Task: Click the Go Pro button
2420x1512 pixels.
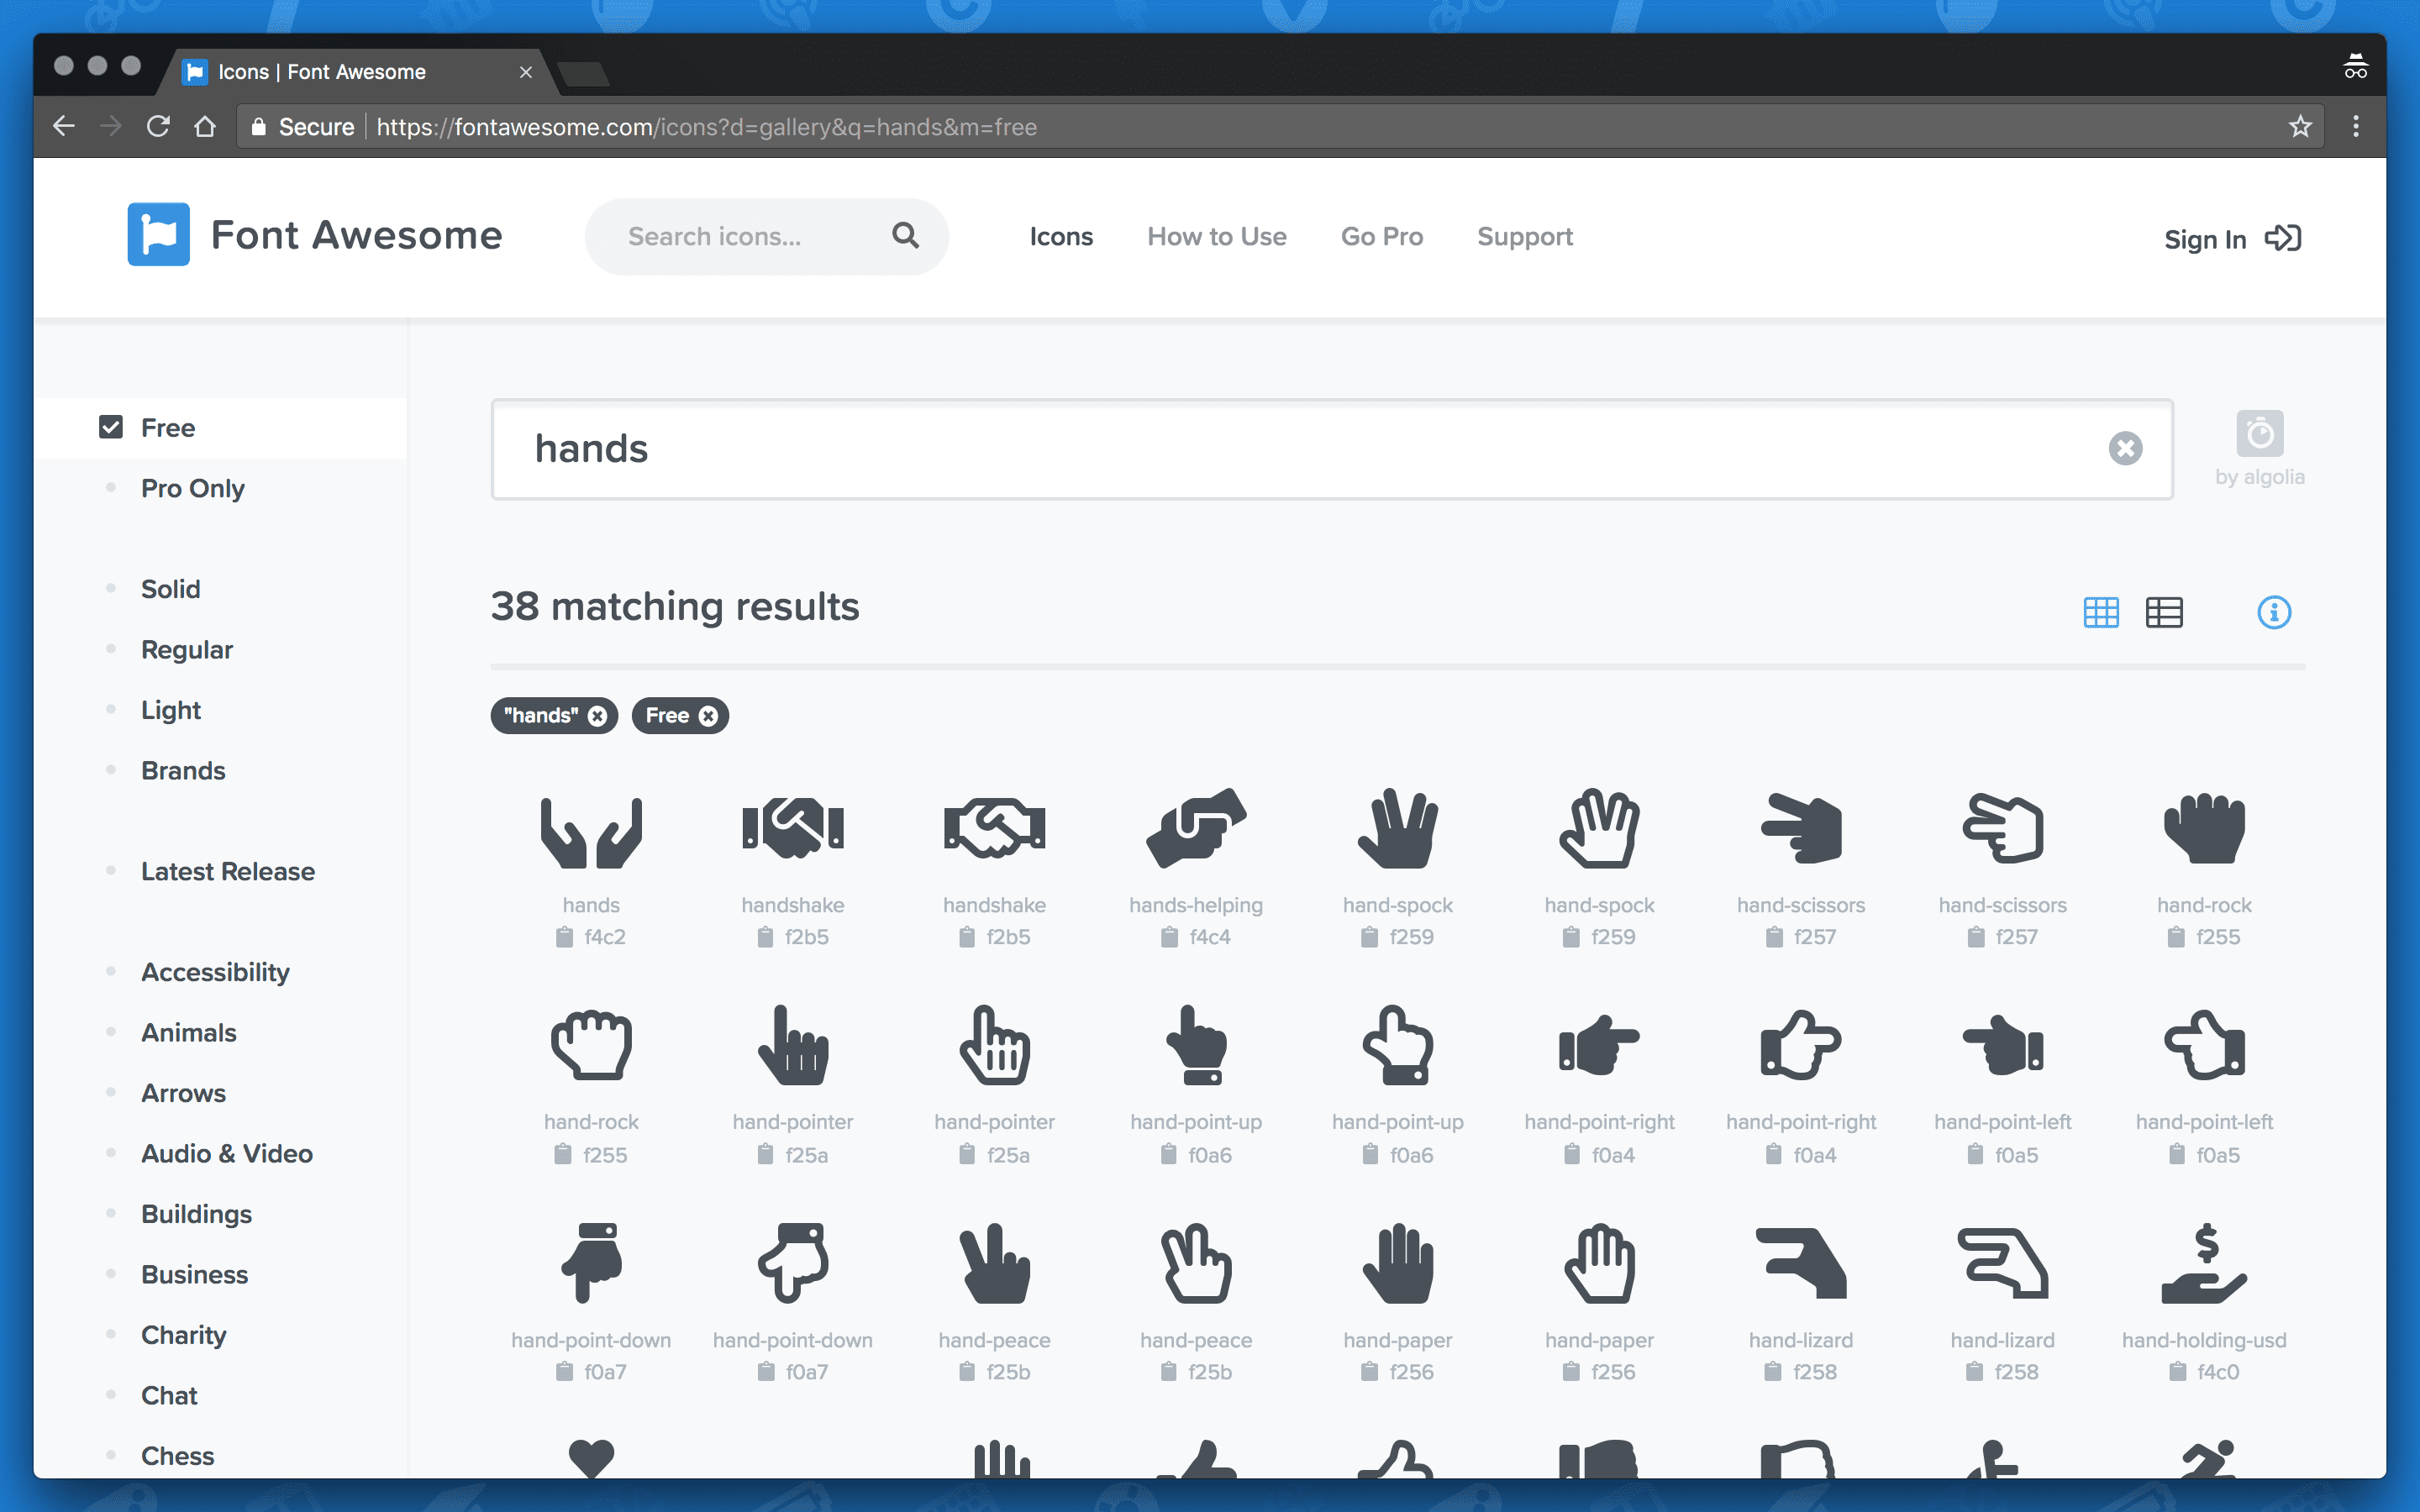Action: click(1381, 237)
